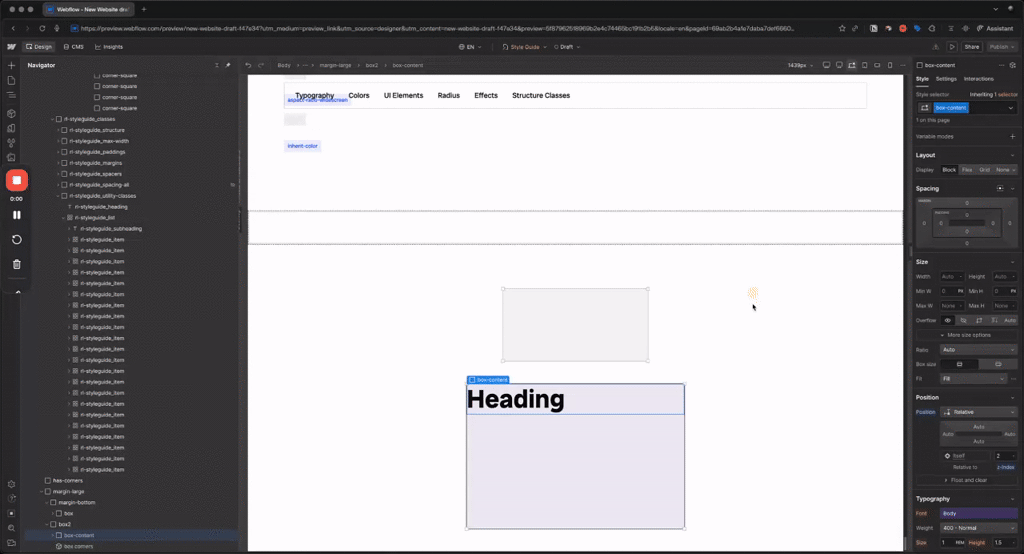Open the Components cube icon
Viewport: 1024px width, 554px height.
click(11, 113)
